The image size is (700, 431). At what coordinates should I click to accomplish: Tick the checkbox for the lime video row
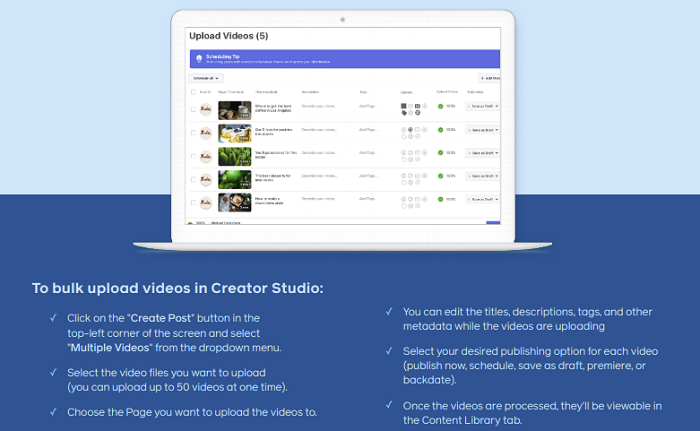tap(193, 179)
